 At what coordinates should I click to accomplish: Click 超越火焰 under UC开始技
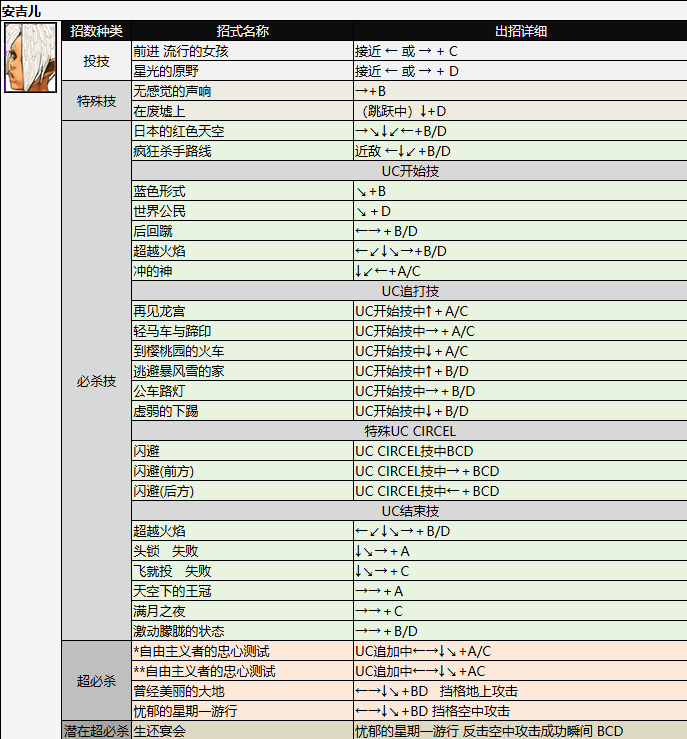coord(159,251)
